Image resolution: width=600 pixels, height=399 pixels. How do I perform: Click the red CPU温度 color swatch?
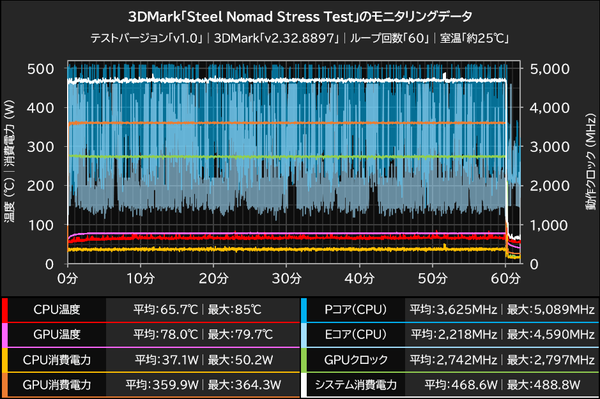point(5,309)
